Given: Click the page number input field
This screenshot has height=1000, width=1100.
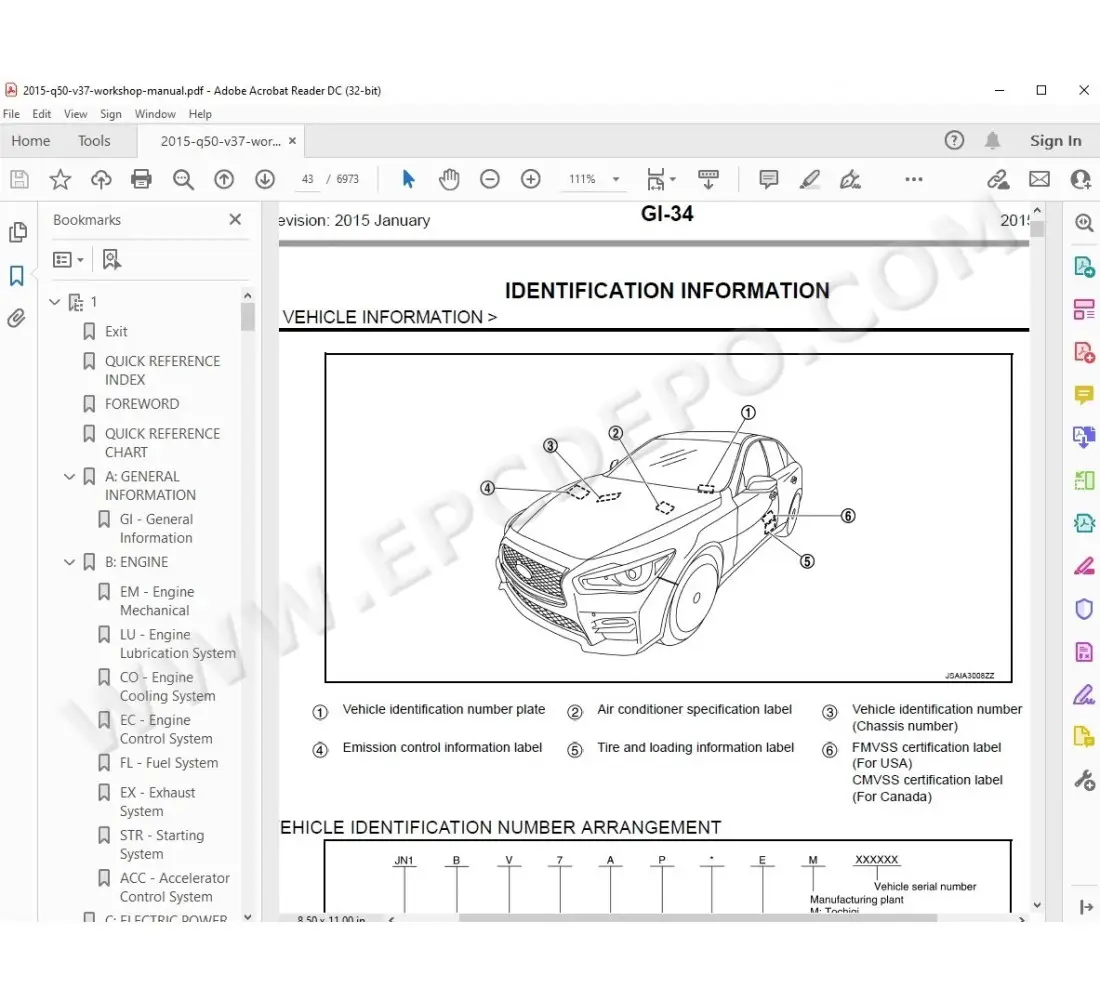Looking at the screenshot, I should click(x=307, y=179).
